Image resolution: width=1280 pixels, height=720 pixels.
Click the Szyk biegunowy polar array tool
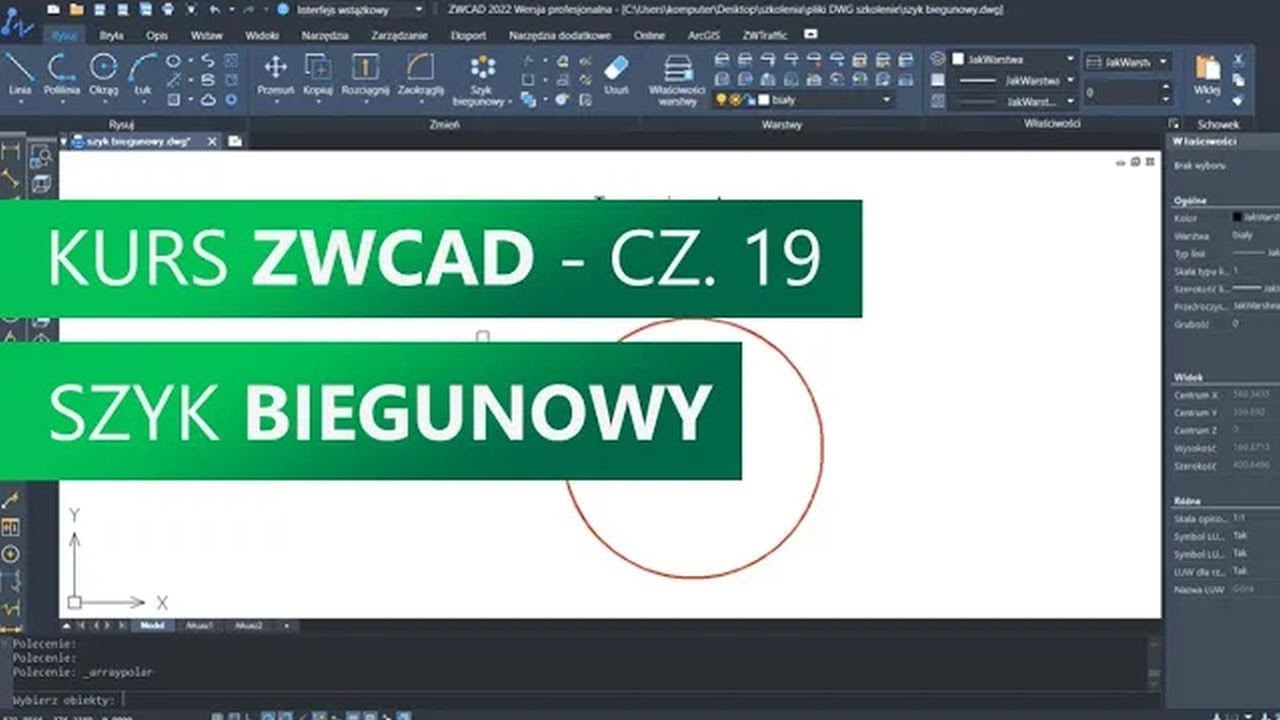(x=483, y=78)
